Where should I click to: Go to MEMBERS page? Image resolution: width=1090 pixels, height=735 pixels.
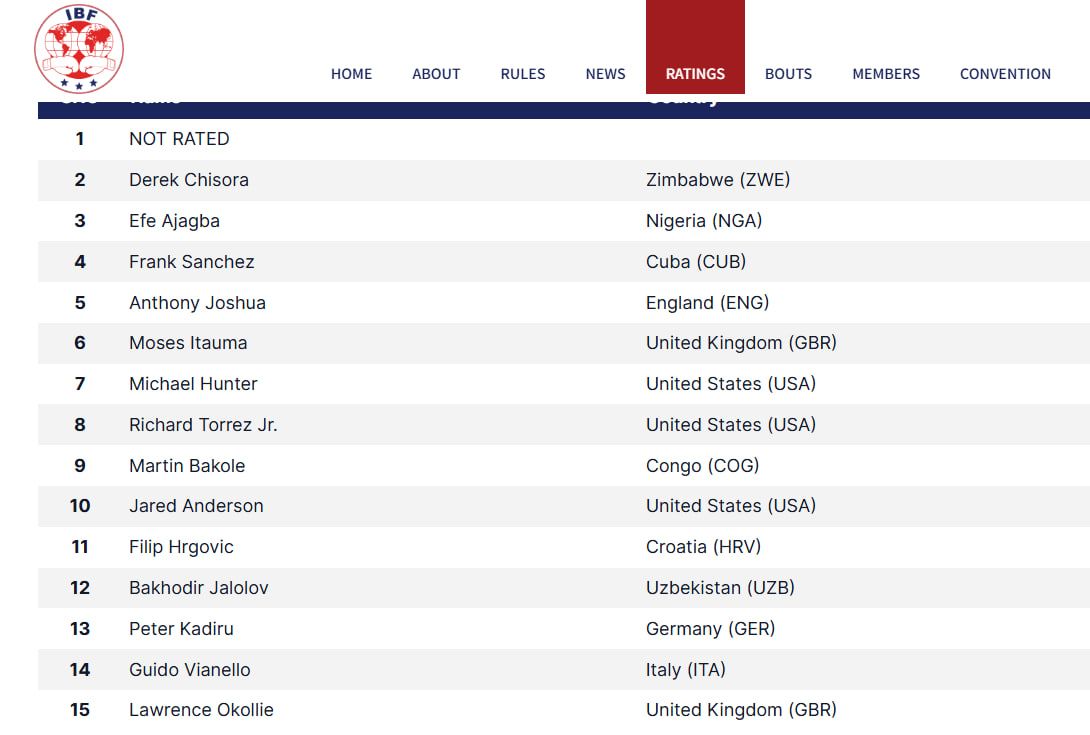(886, 74)
